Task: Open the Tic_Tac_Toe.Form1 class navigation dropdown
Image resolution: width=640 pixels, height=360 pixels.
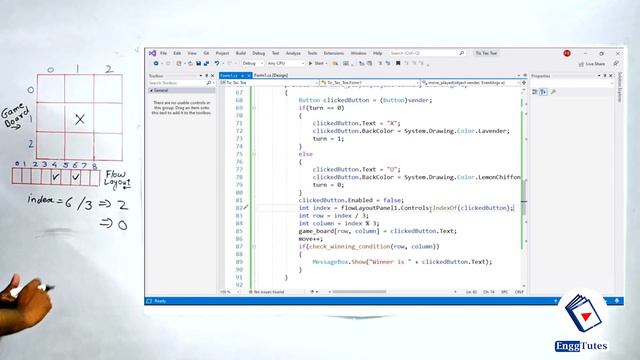Action: [370, 83]
